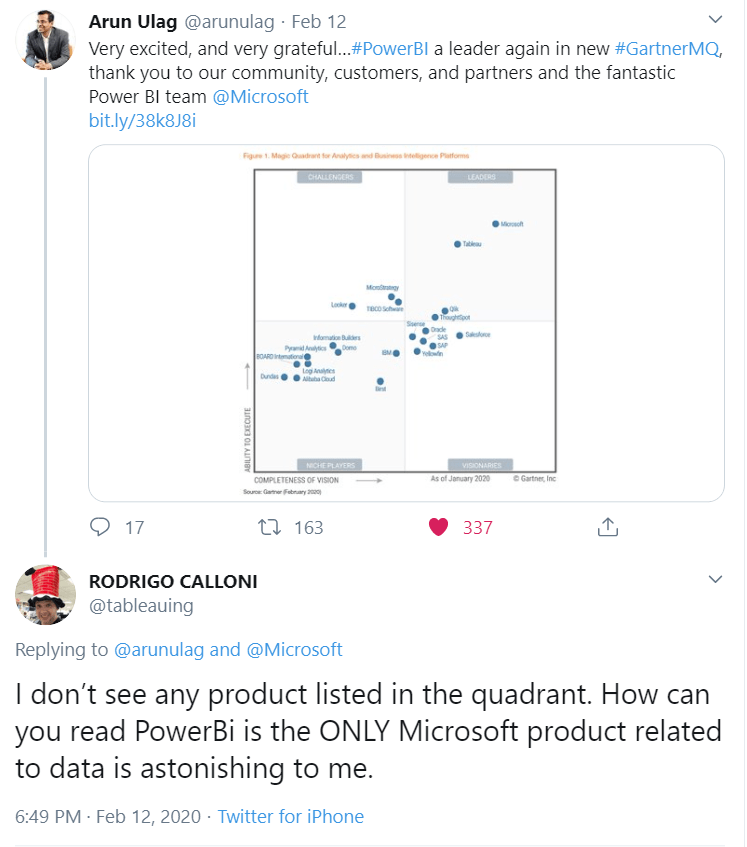Expand Rodrigo Calloni tweet options chevron
Screen dimensions: 747x847
[715, 580]
